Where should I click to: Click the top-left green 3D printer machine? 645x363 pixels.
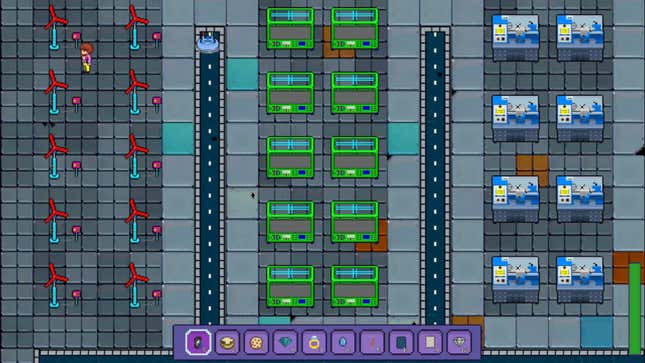tap(290, 28)
